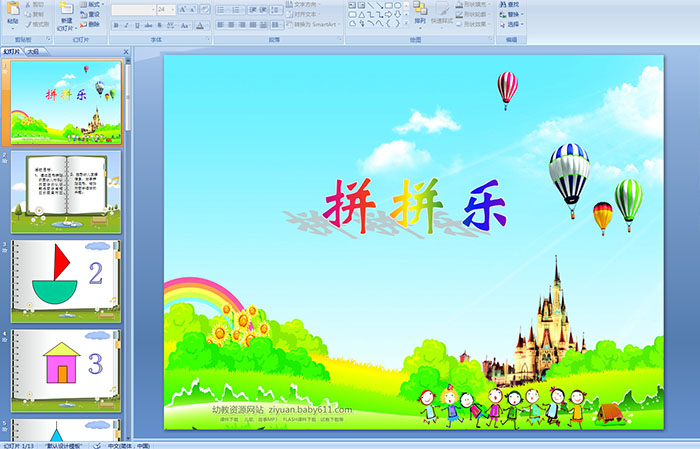Toggle Text Shadow formatting
Image resolution: width=700 pixels, height=449 pixels.
(159, 25)
